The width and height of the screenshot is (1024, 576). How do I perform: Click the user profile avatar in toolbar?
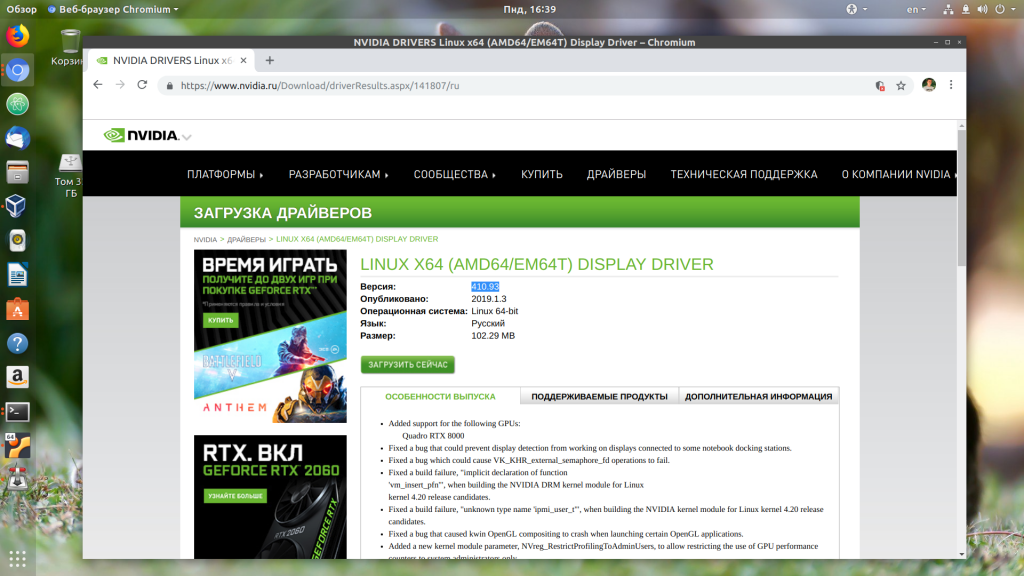click(x=929, y=85)
